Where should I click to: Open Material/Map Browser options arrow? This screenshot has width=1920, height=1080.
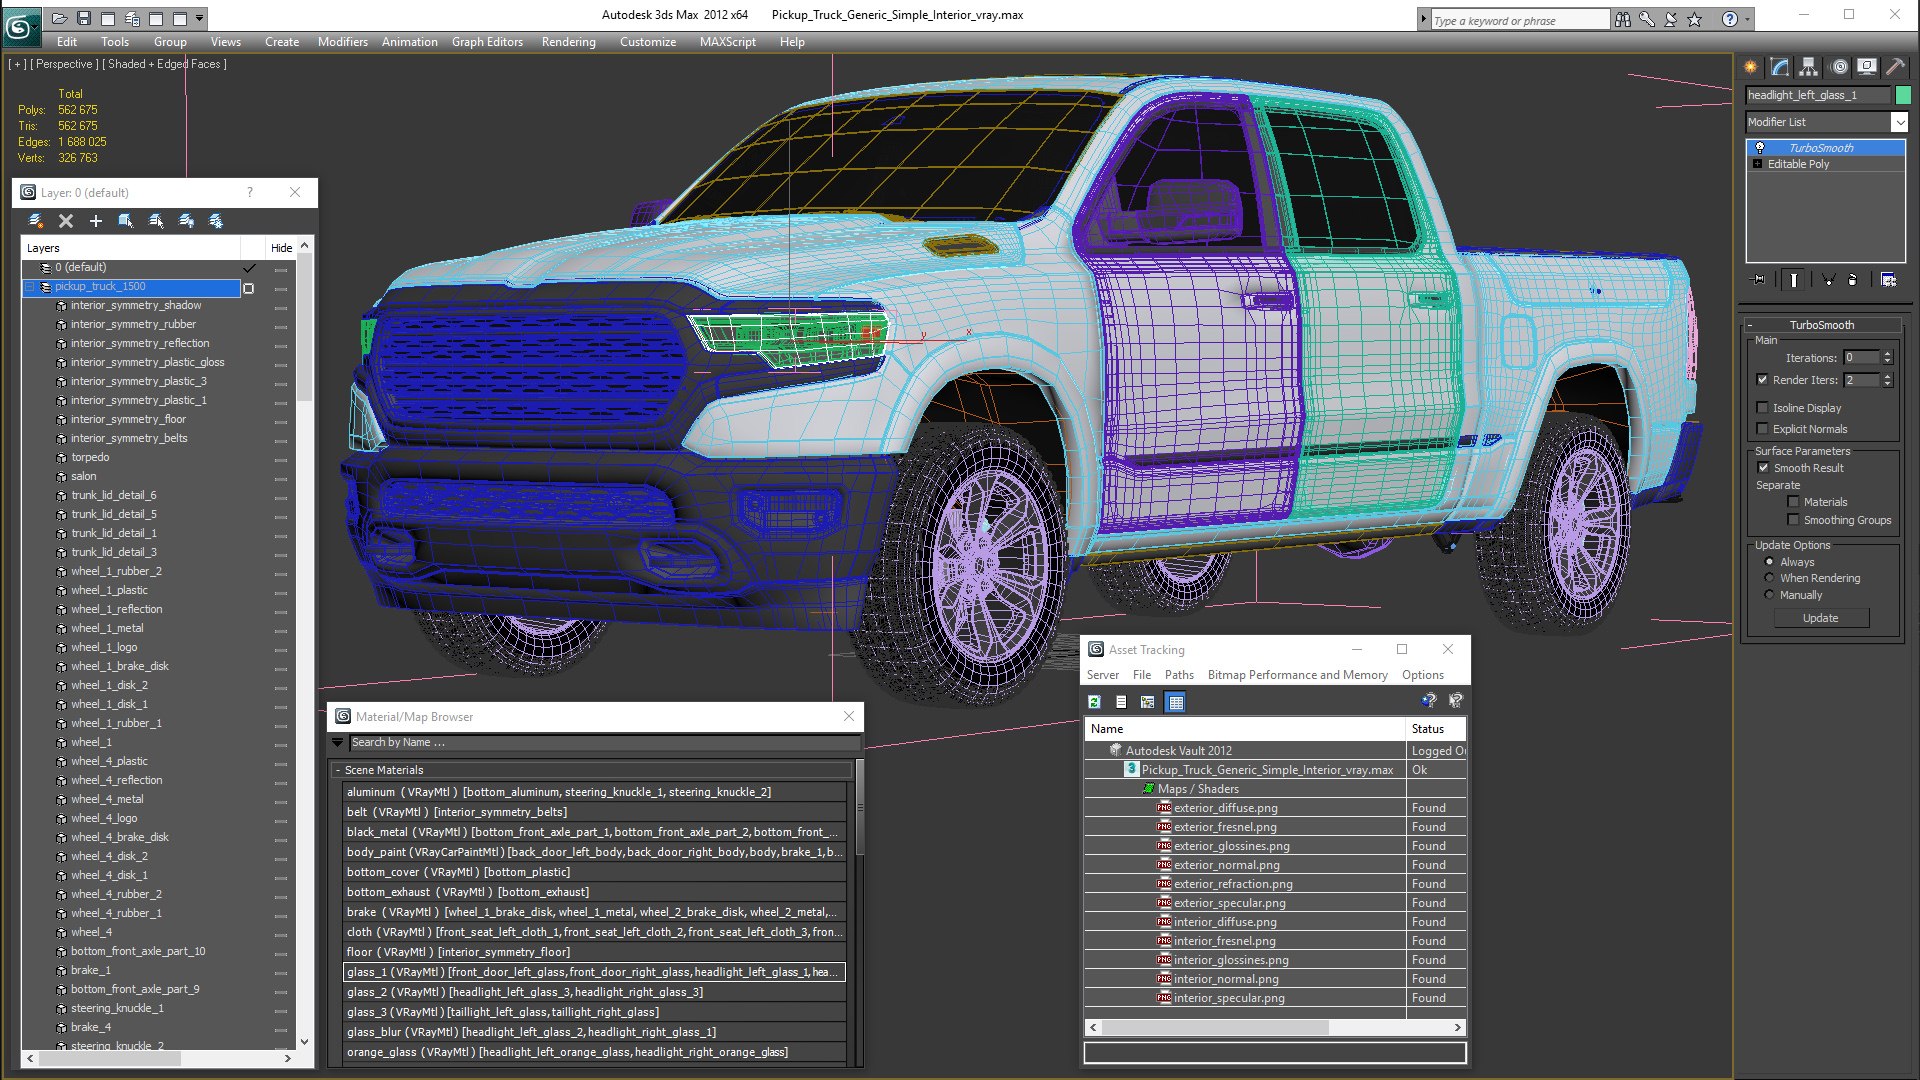click(x=338, y=742)
